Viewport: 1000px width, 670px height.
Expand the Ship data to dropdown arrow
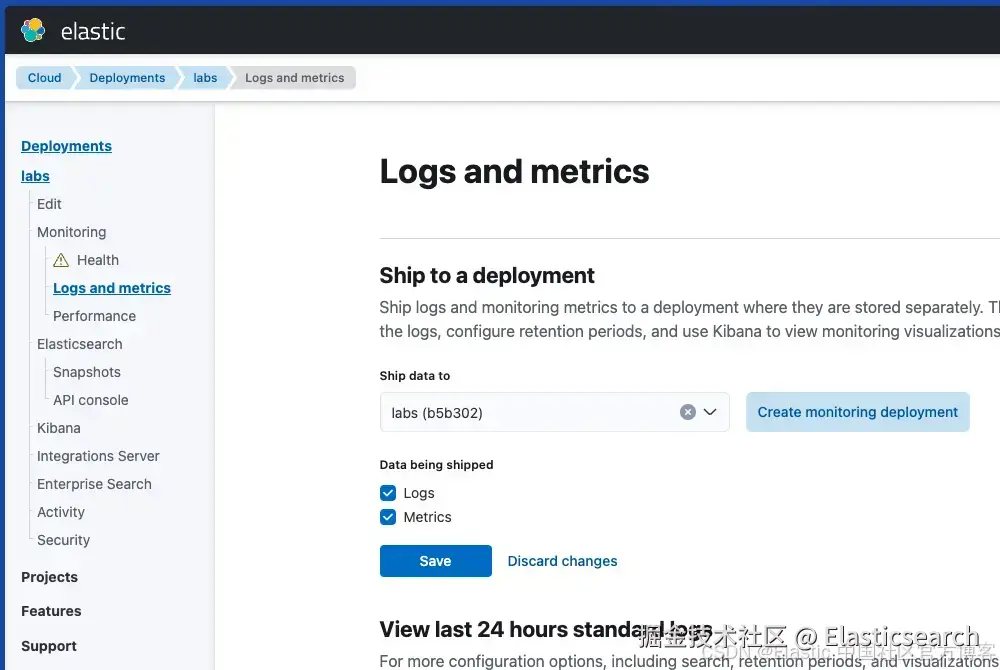[x=710, y=412]
